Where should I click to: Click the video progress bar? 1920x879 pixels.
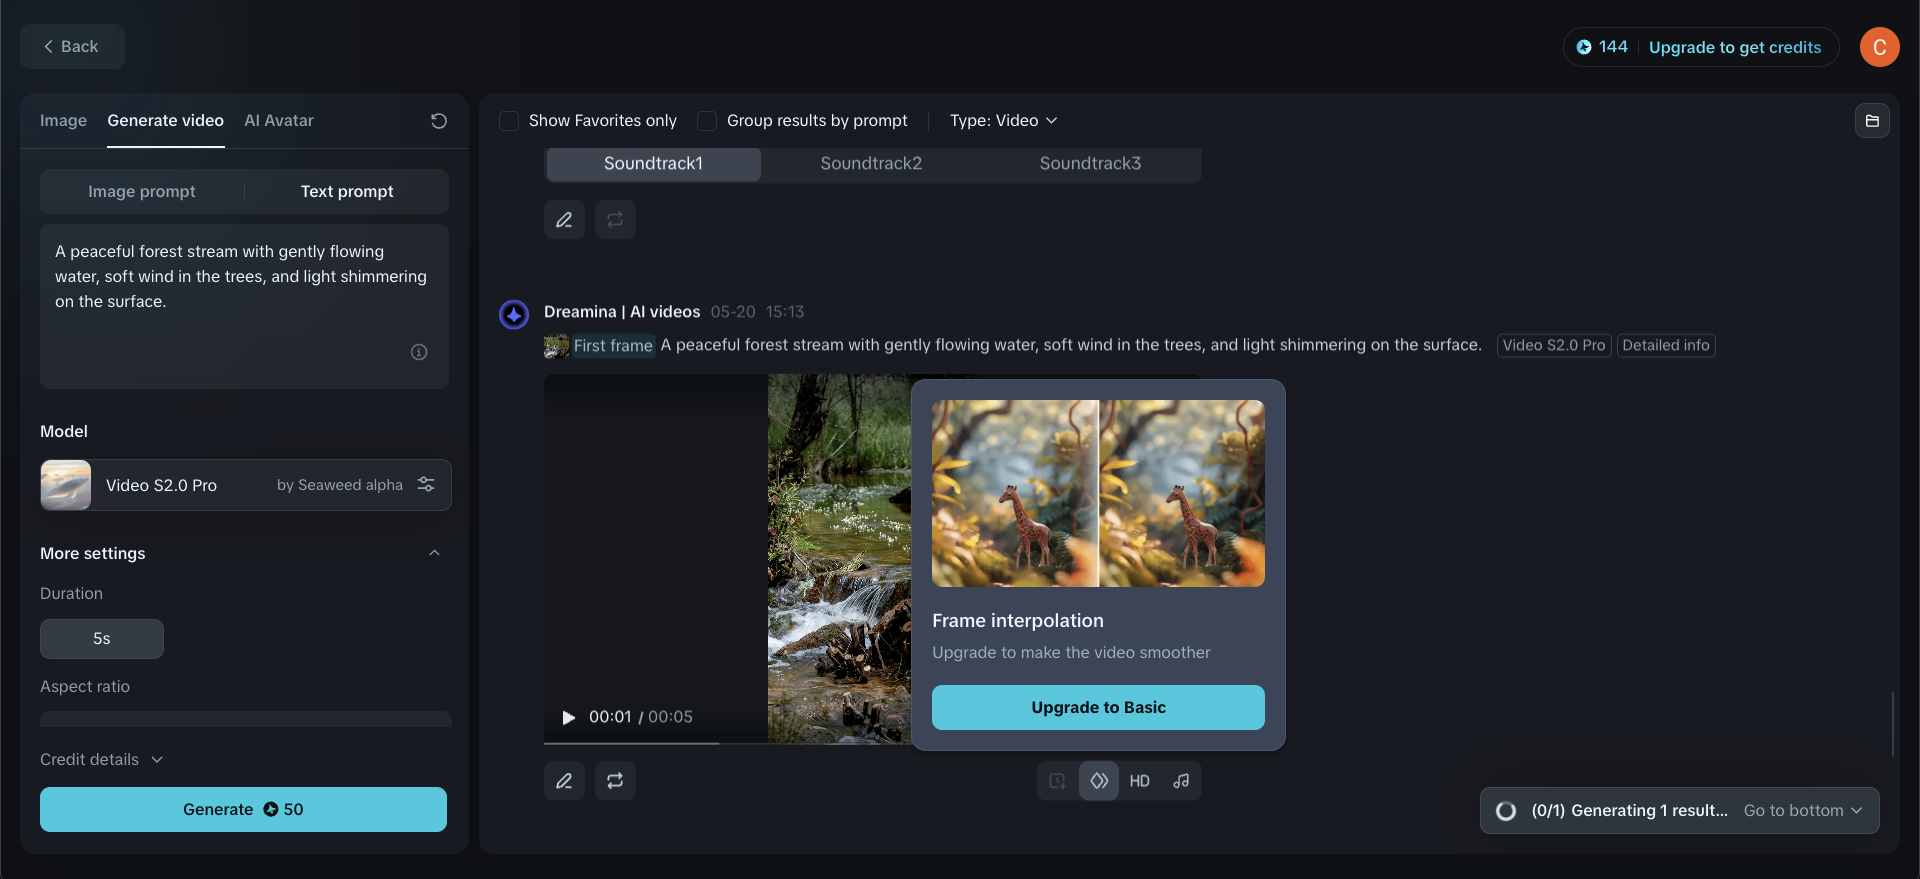[x=728, y=743]
